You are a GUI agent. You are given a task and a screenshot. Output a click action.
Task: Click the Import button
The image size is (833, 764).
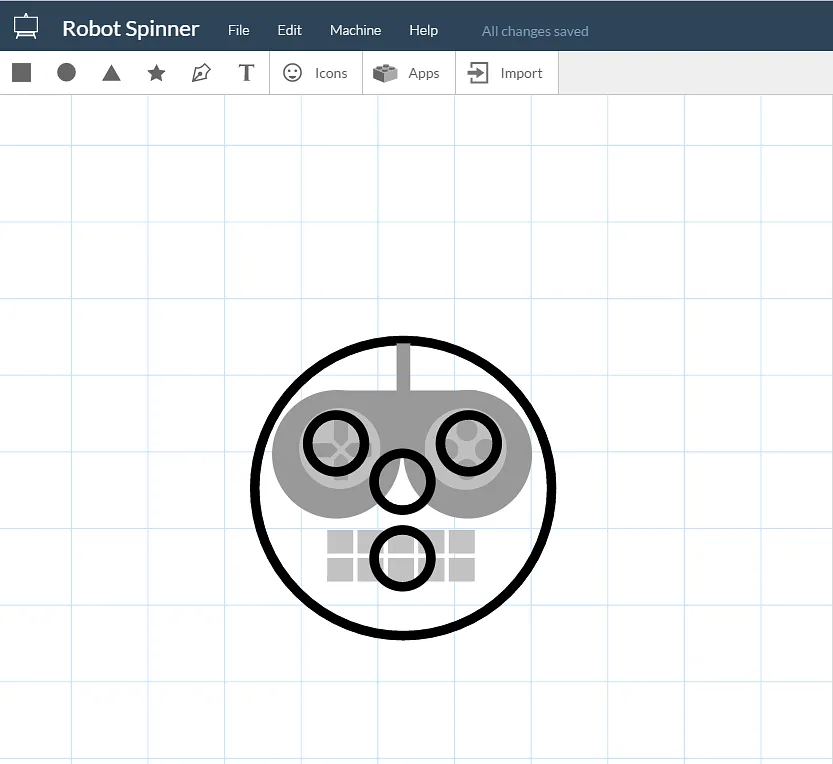click(x=506, y=73)
